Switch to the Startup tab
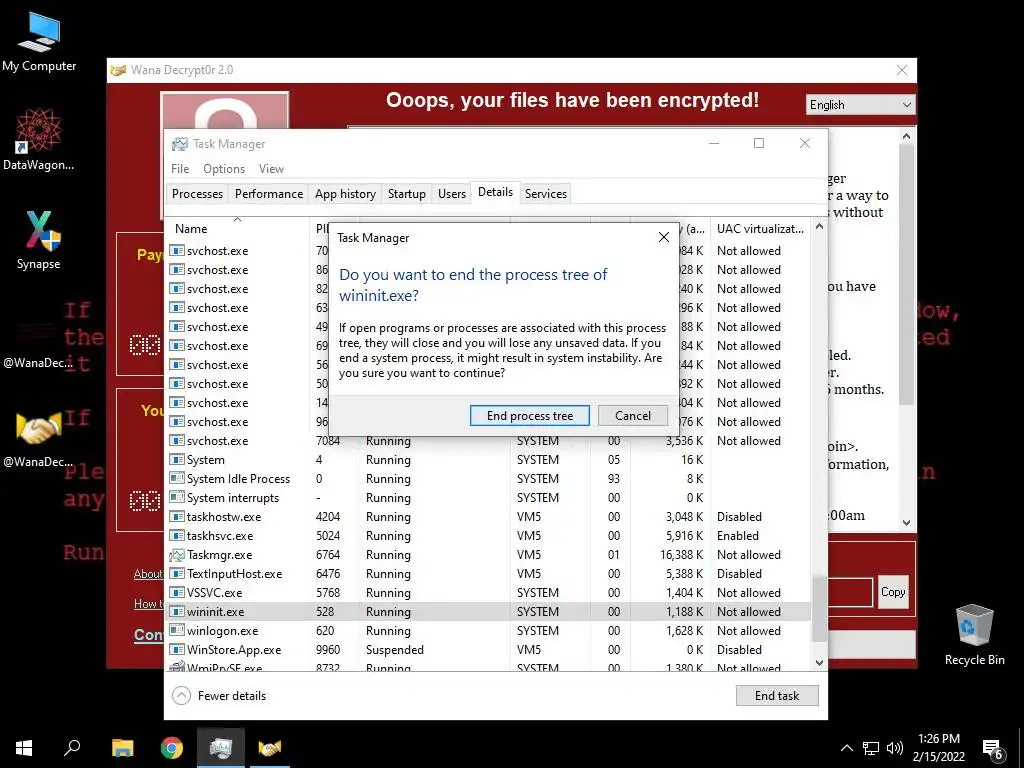This screenshot has height=768, width=1024. pos(407,194)
